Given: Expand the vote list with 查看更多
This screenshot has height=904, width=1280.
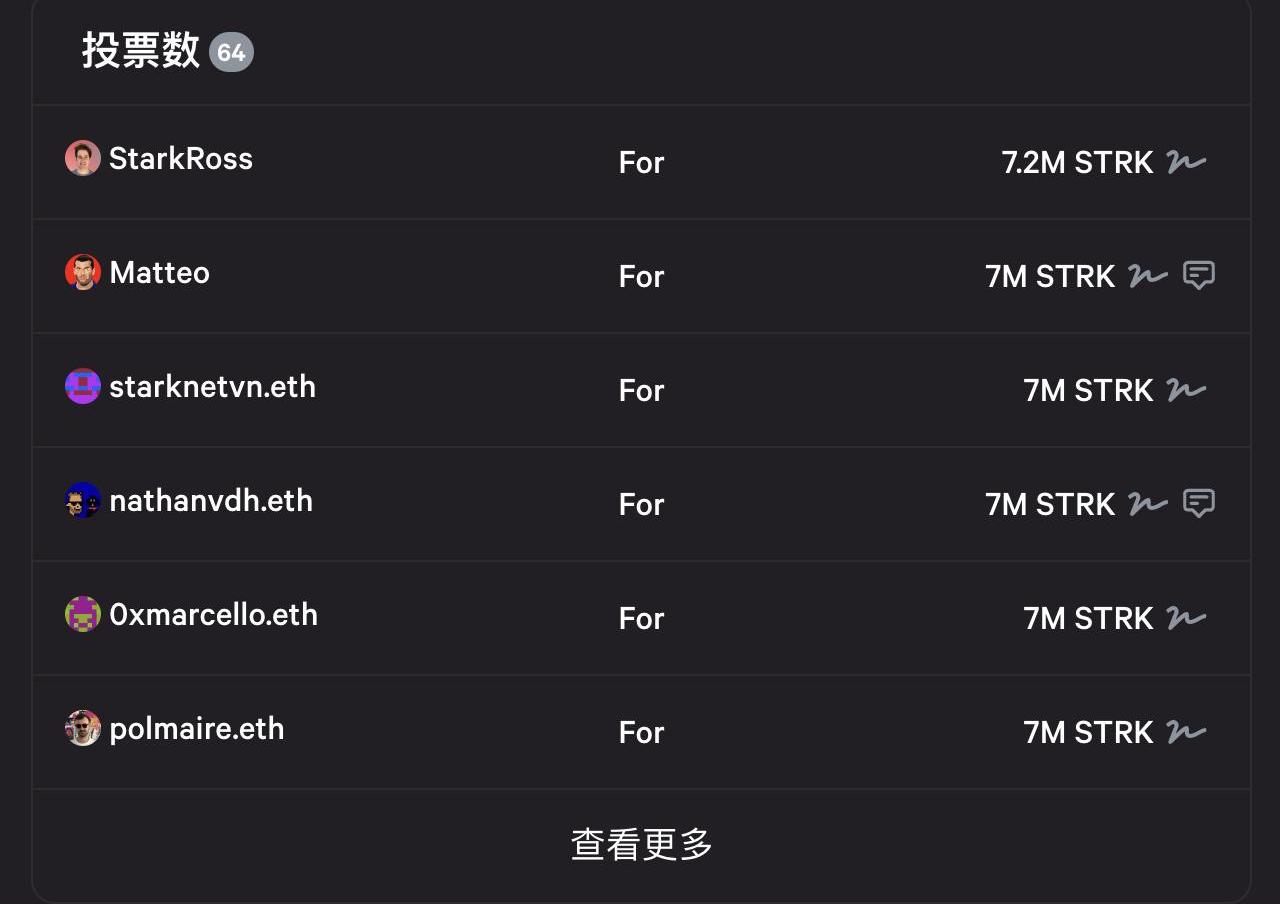Looking at the screenshot, I should [641, 845].
